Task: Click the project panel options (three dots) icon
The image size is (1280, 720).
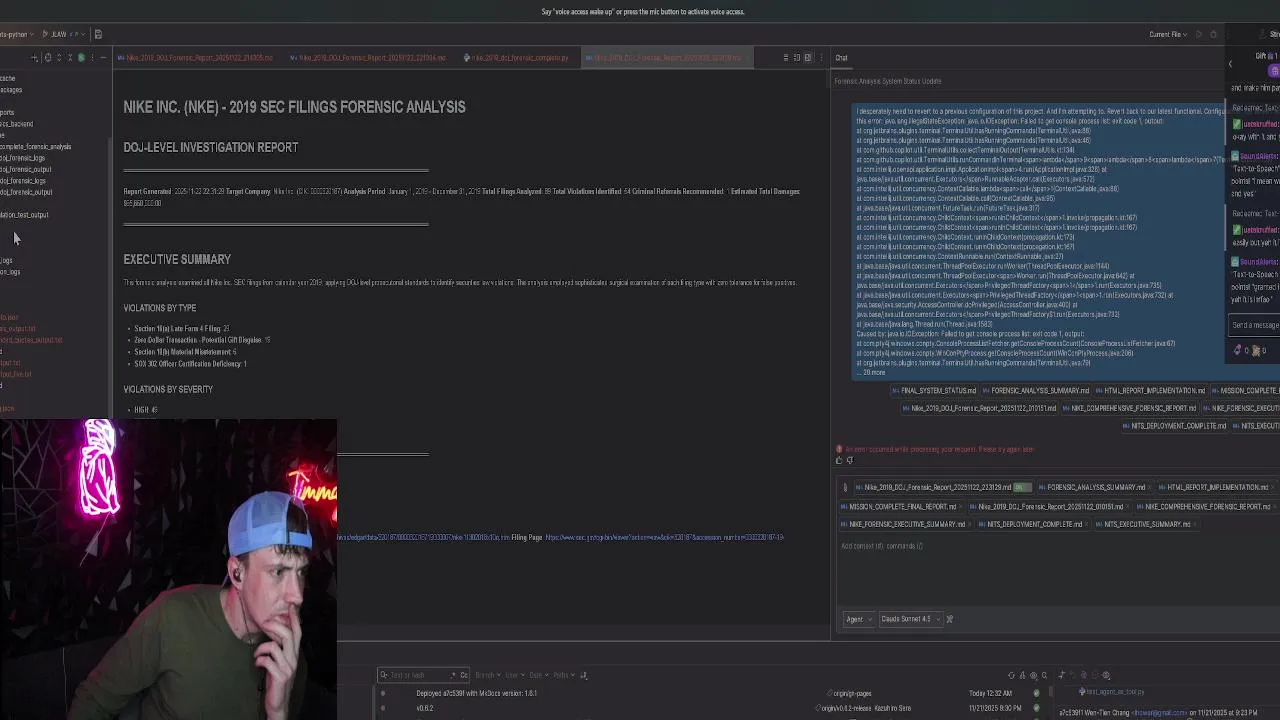Action: point(92,58)
